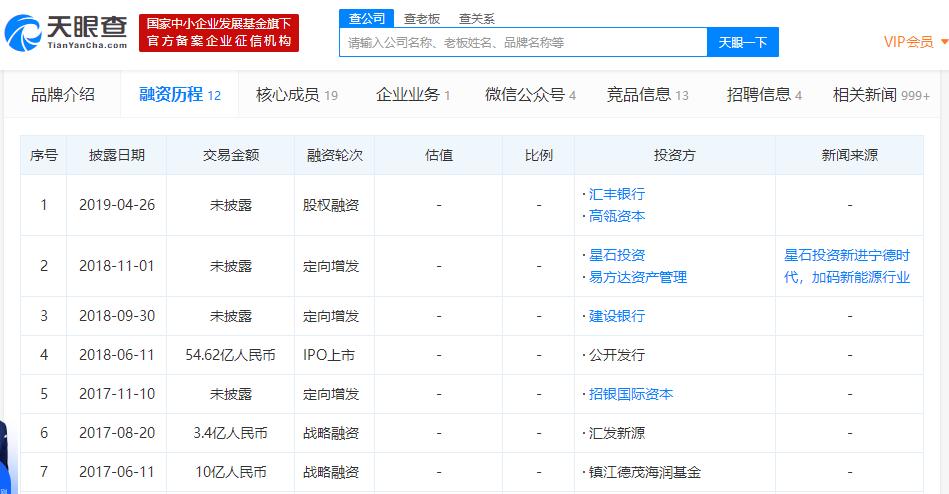
Task: Click the 公开发行 investor text
Action: [x=617, y=355]
